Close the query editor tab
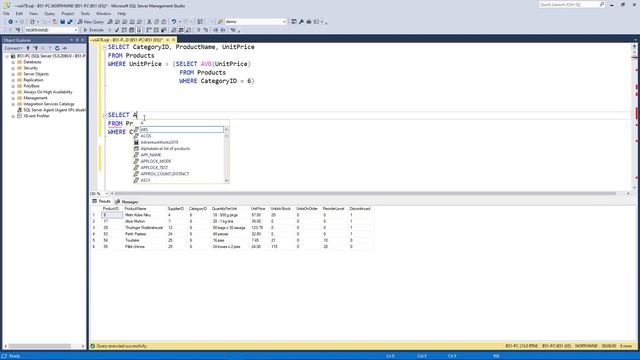640x360 pixels. 173,40
